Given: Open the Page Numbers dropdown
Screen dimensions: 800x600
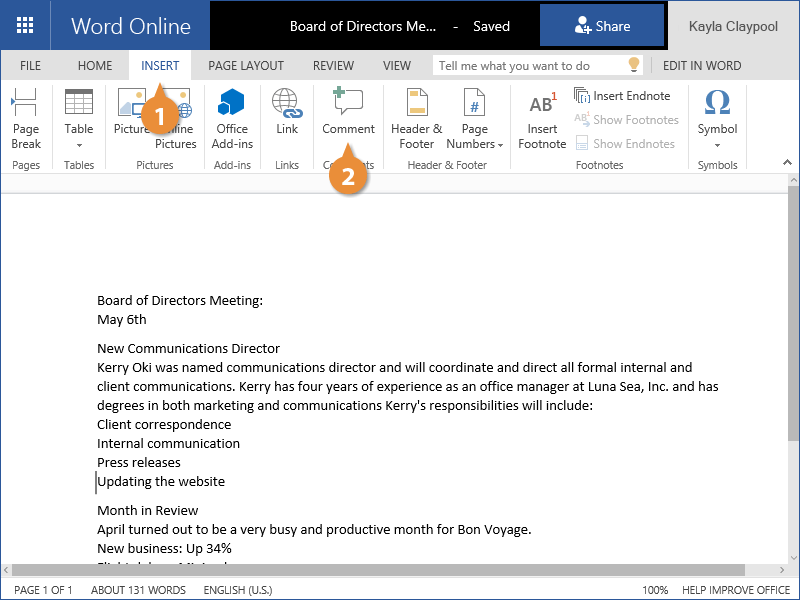Looking at the screenshot, I should tap(475, 119).
